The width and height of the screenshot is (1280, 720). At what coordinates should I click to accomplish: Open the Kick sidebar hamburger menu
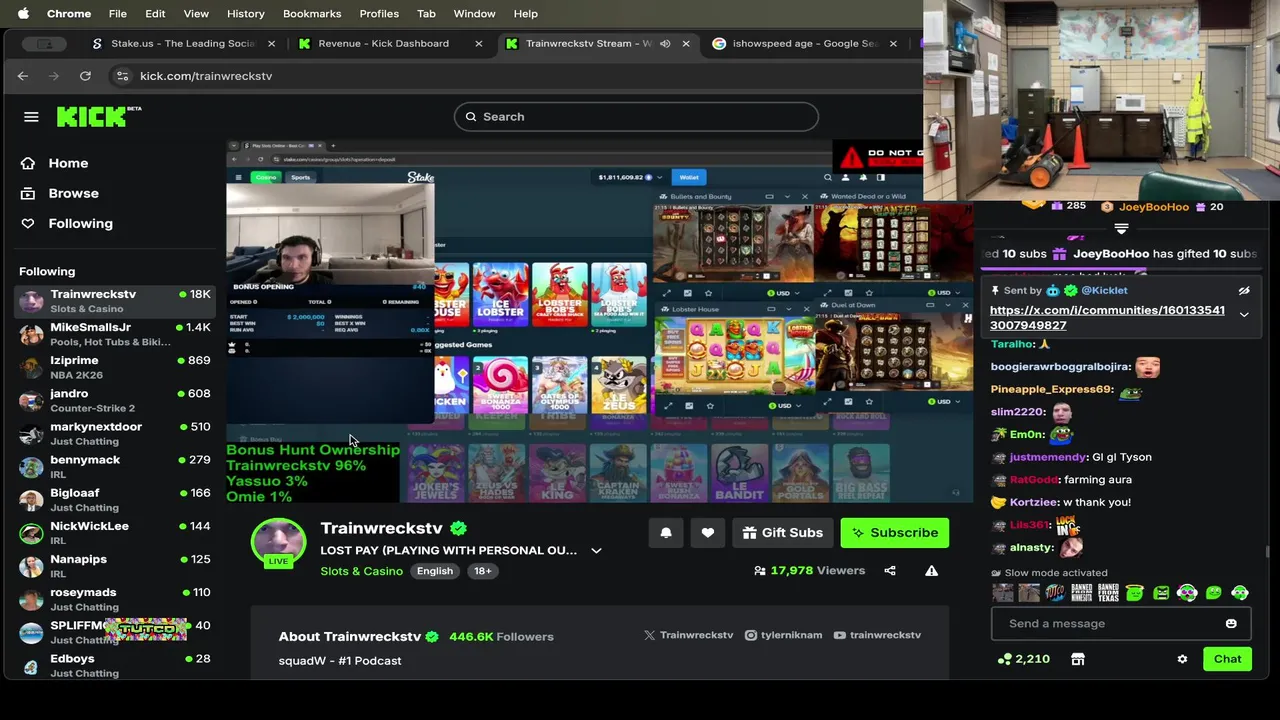pos(31,117)
